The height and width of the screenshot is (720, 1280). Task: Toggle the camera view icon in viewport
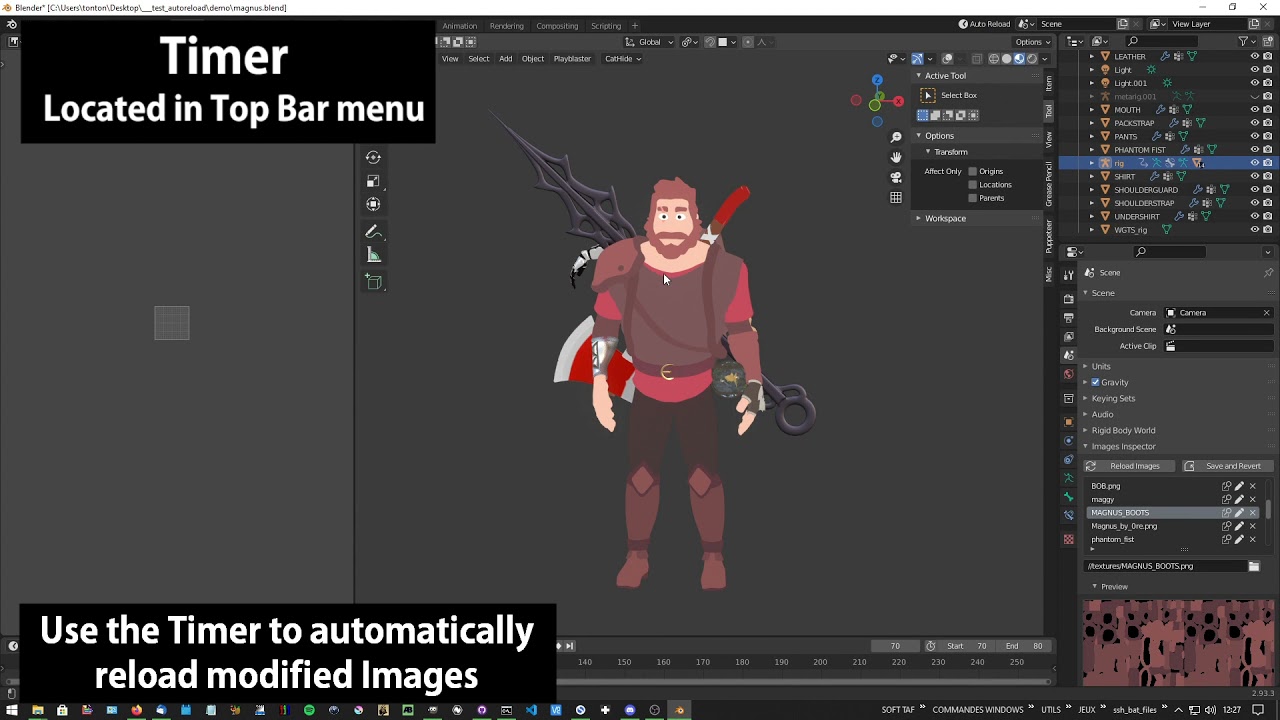(x=896, y=177)
